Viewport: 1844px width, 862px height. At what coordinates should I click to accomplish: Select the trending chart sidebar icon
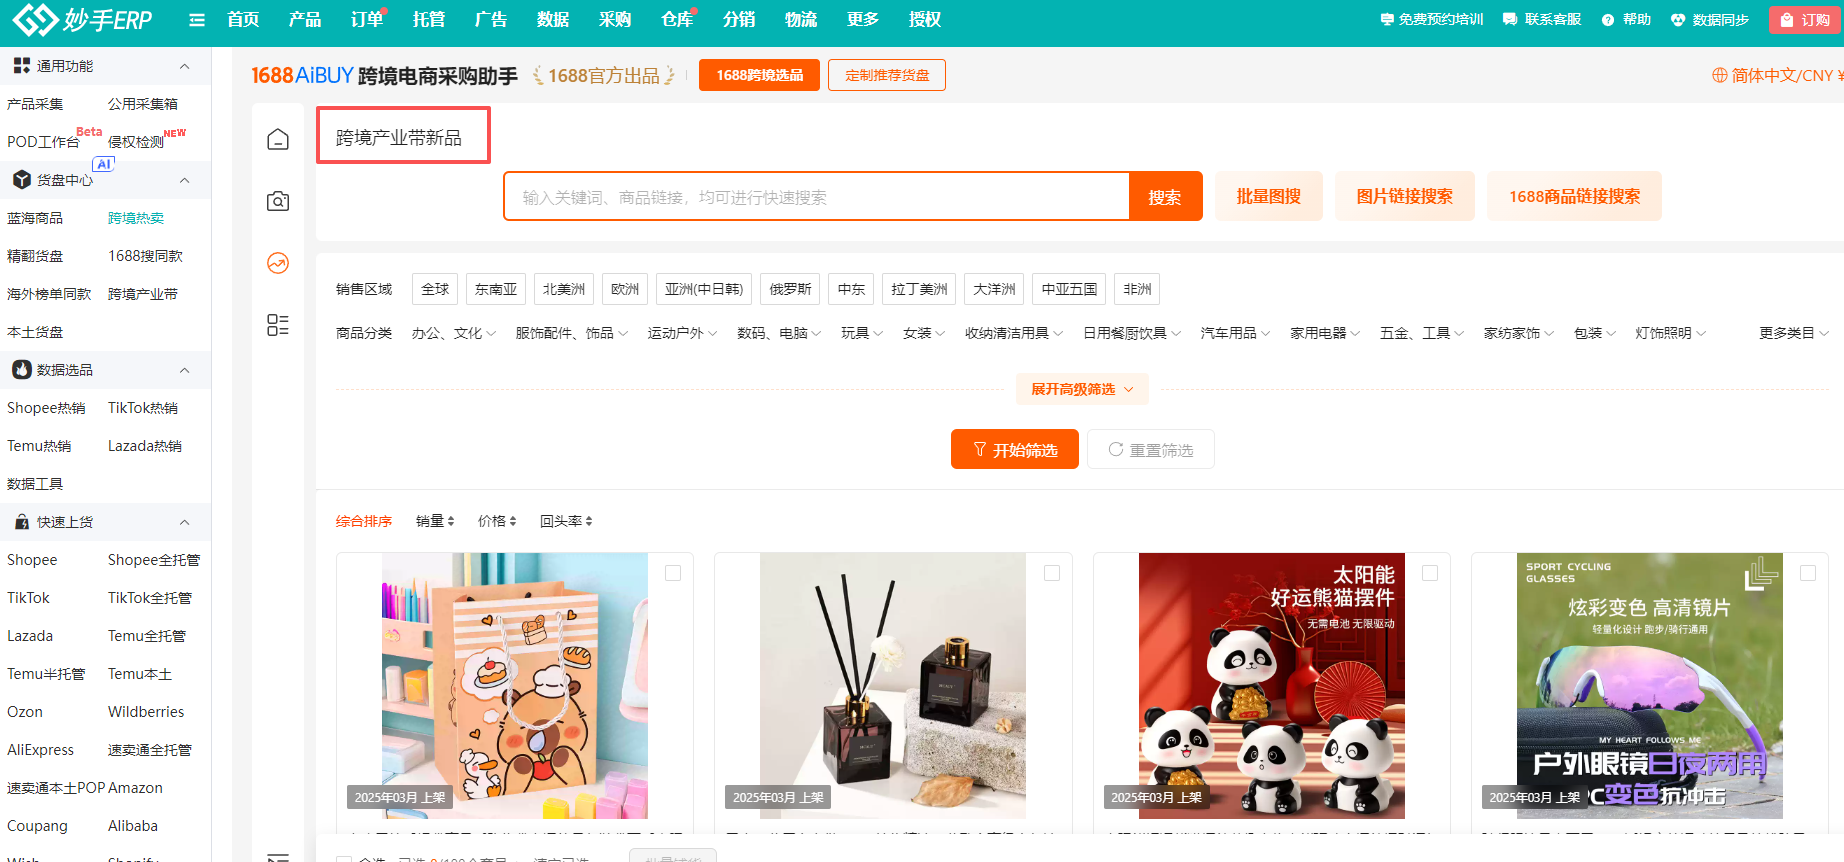[x=278, y=263]
